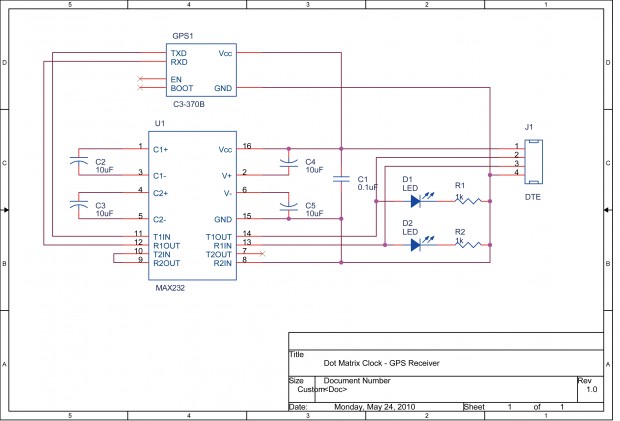This screenshot has width=620, height=421.
Task: Click the no-connect X on EN pin
Action: click(x=140, y=79)
